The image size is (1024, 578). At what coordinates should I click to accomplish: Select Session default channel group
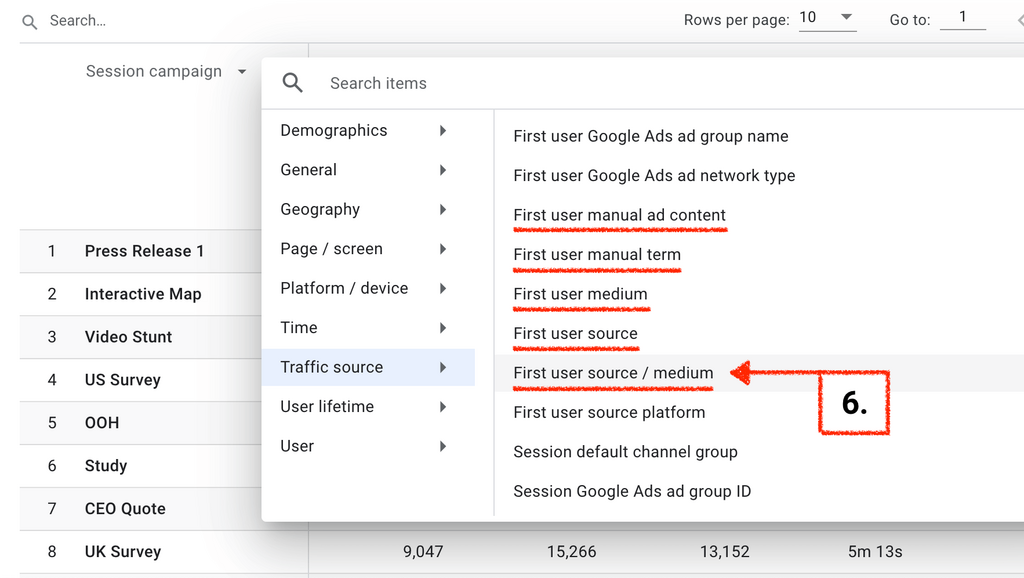coord(625,452)
